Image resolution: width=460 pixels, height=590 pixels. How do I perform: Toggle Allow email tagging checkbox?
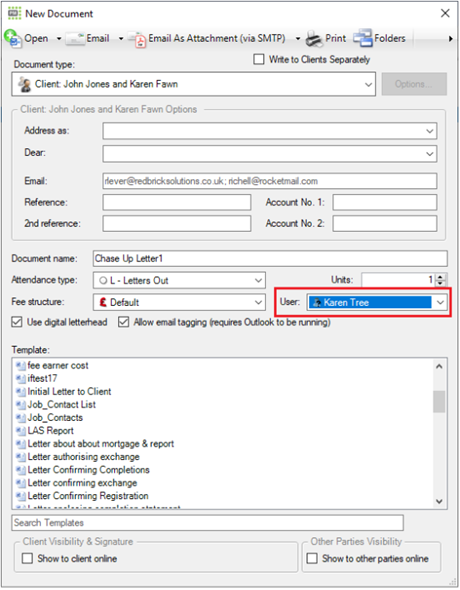[123, 322]
